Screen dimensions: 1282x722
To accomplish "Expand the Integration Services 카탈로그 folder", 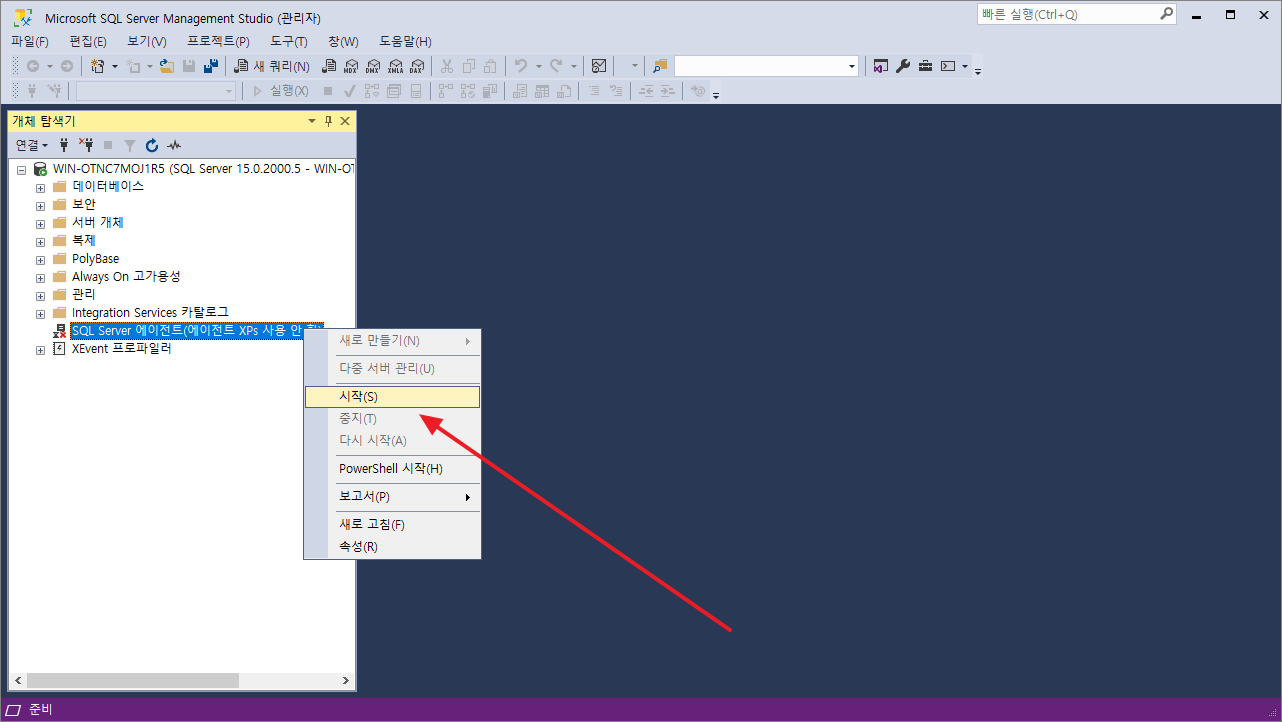I will pos(41,314).
